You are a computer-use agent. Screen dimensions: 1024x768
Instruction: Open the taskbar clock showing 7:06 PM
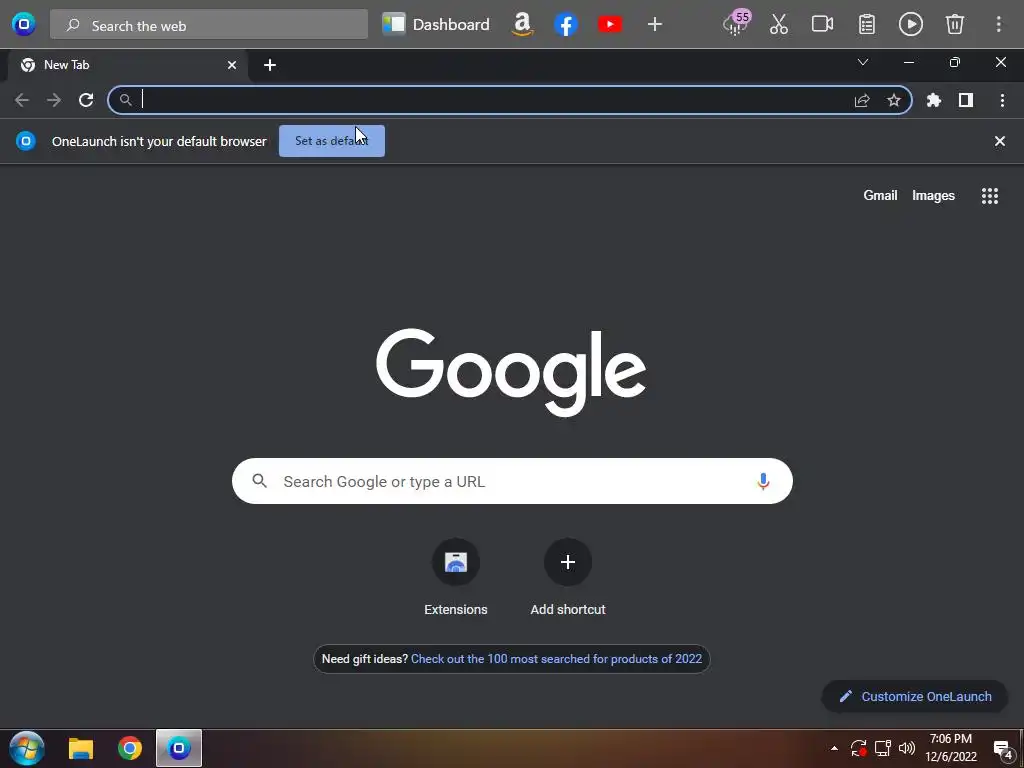(951, 748)
